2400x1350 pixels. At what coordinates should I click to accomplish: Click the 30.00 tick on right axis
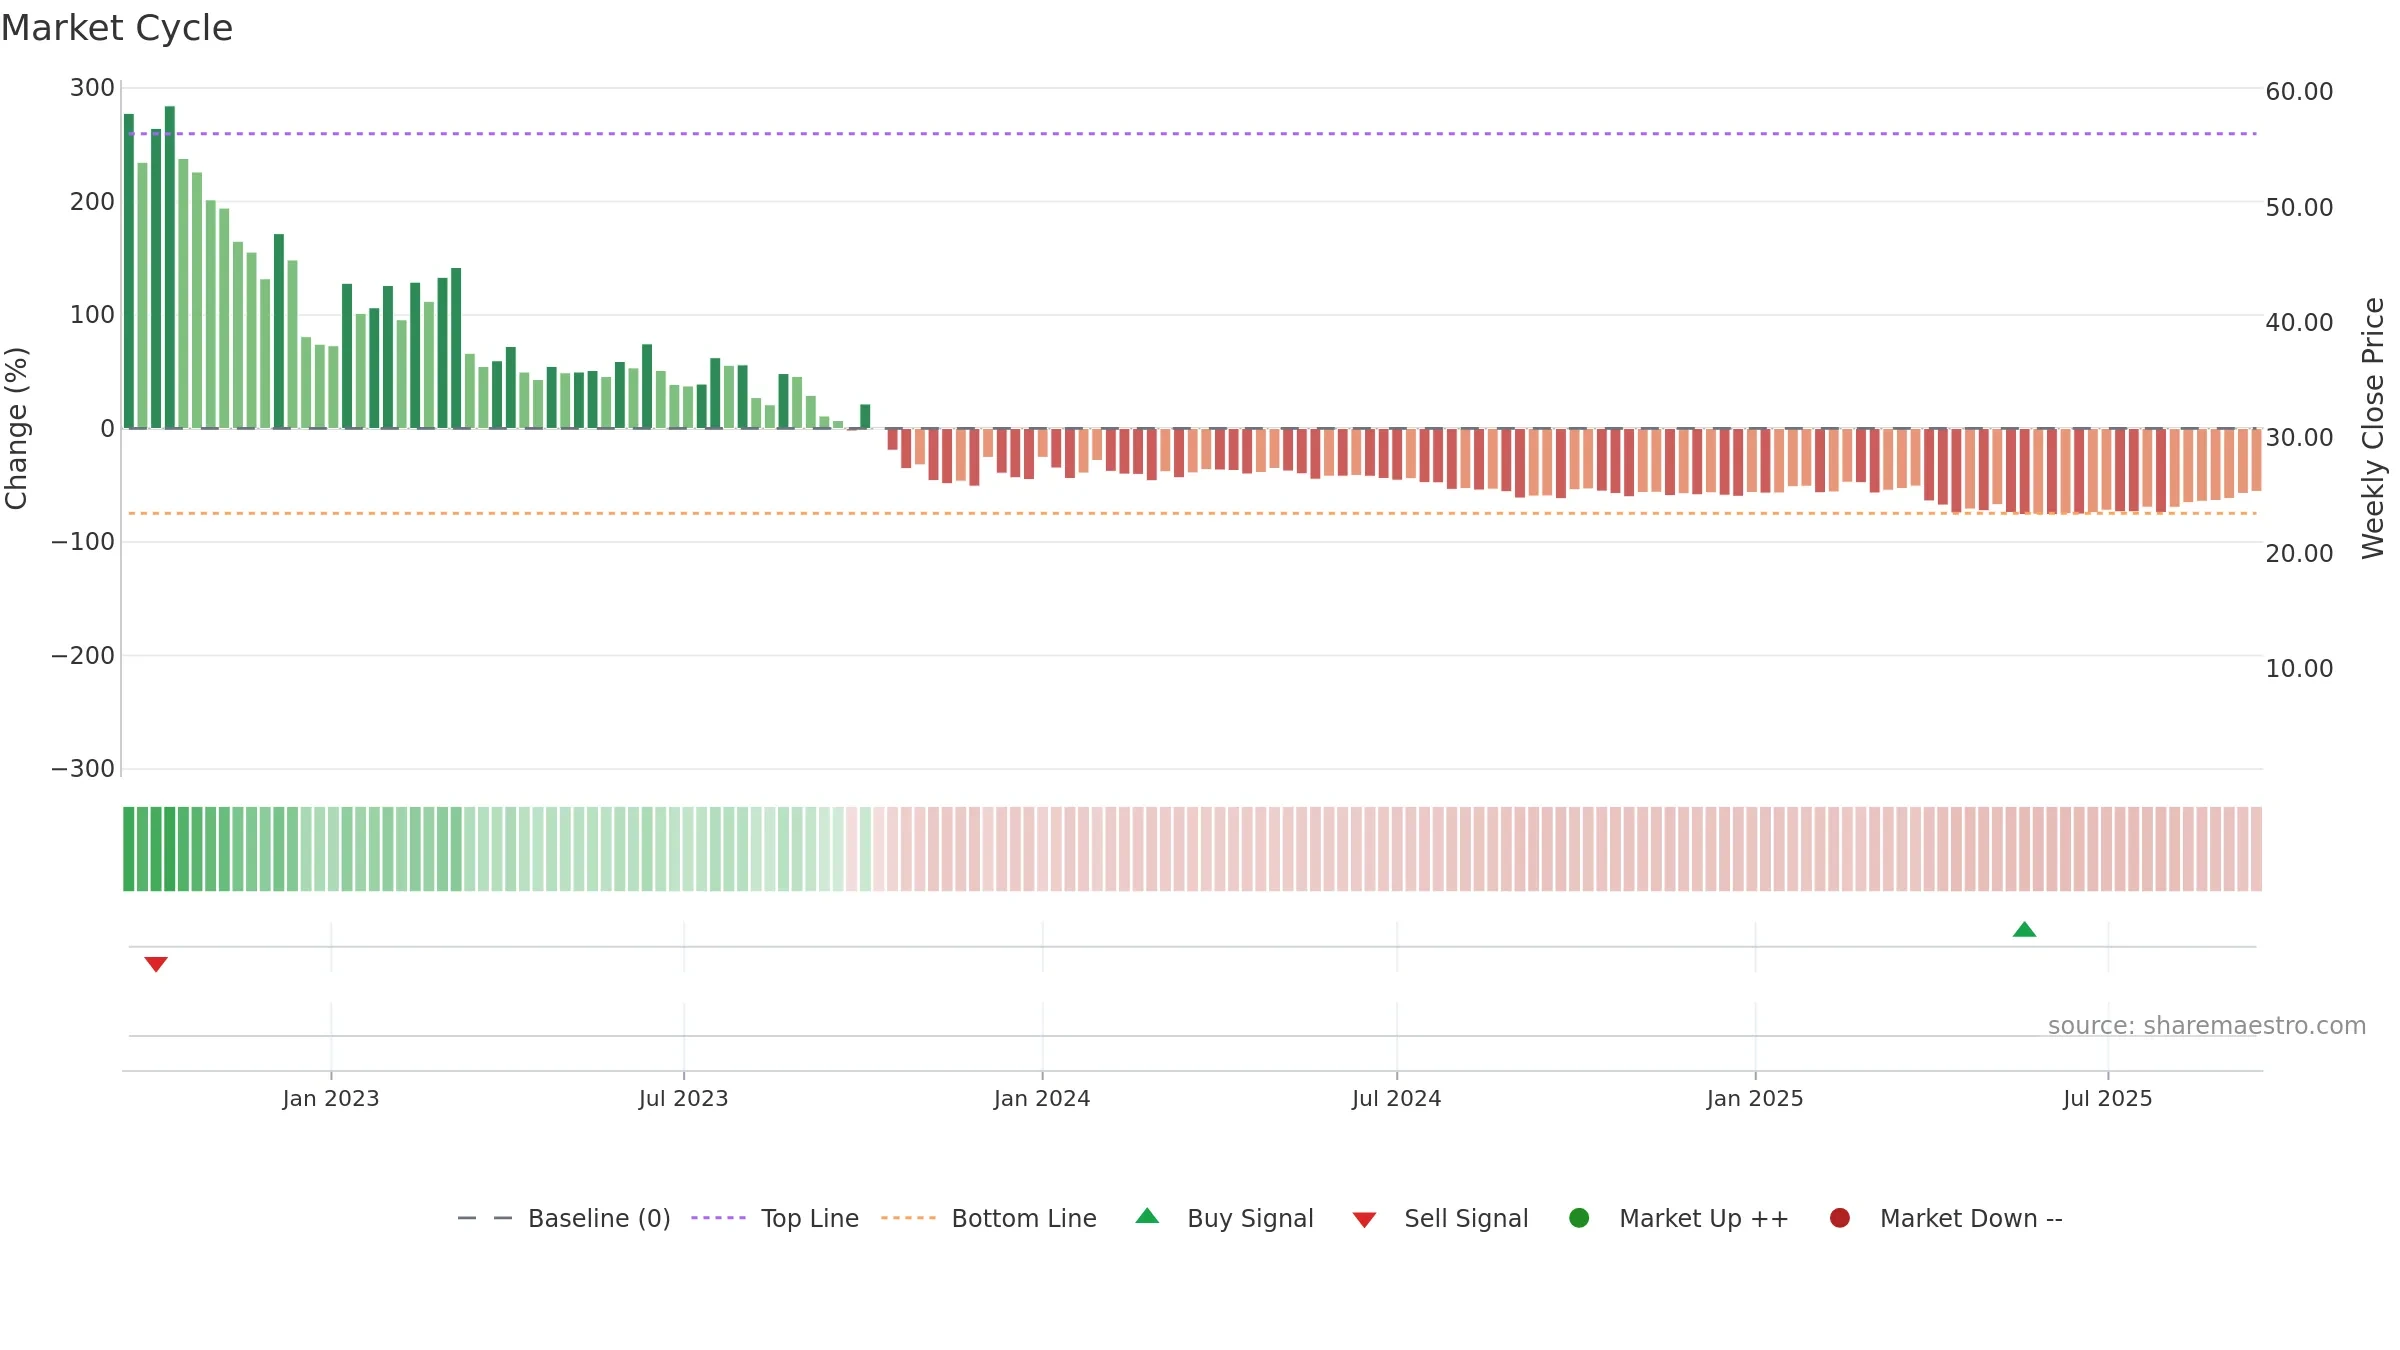pyautogui.click(x=2299, y=438)
